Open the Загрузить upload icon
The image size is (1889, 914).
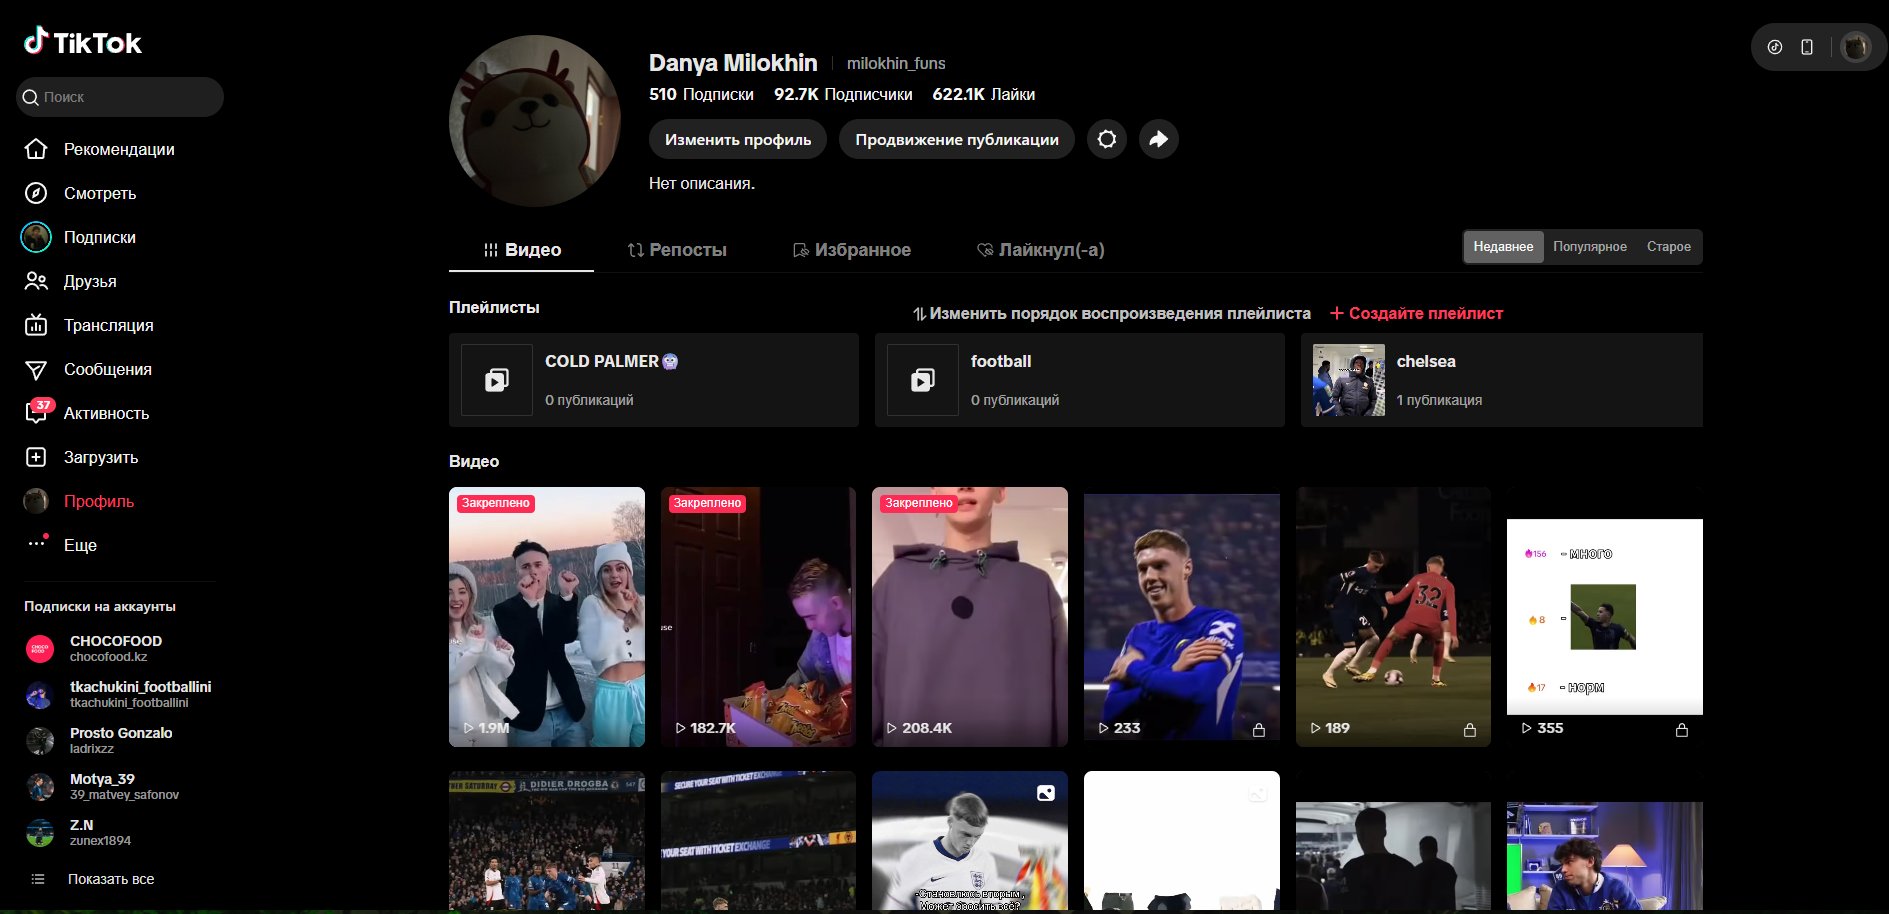tap(36, 457)
